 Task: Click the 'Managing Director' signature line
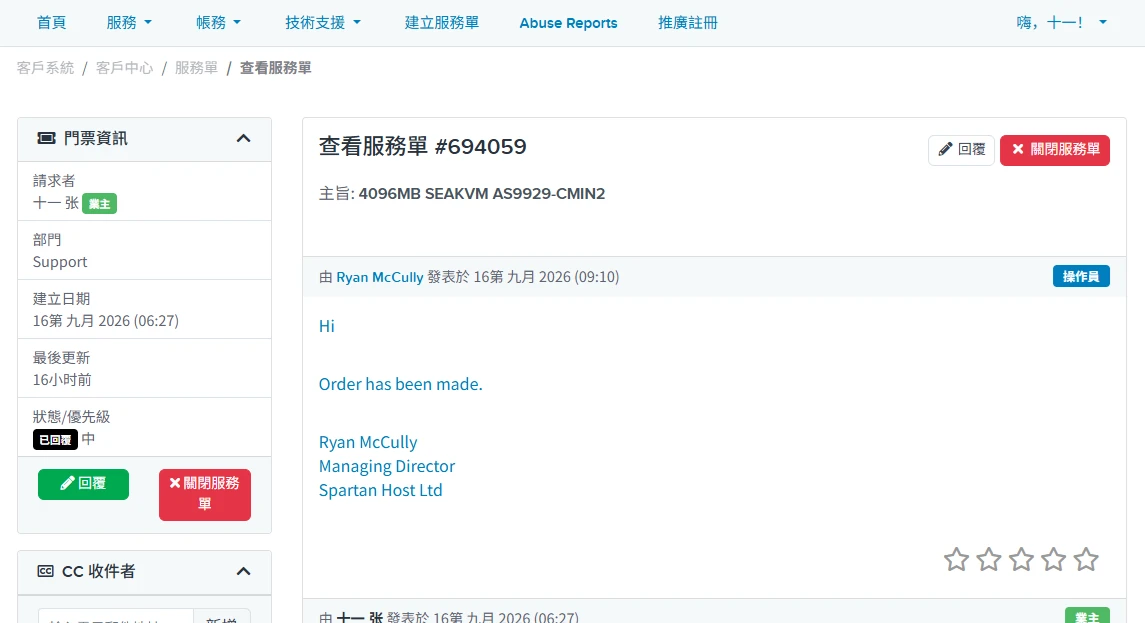point(386,466)
